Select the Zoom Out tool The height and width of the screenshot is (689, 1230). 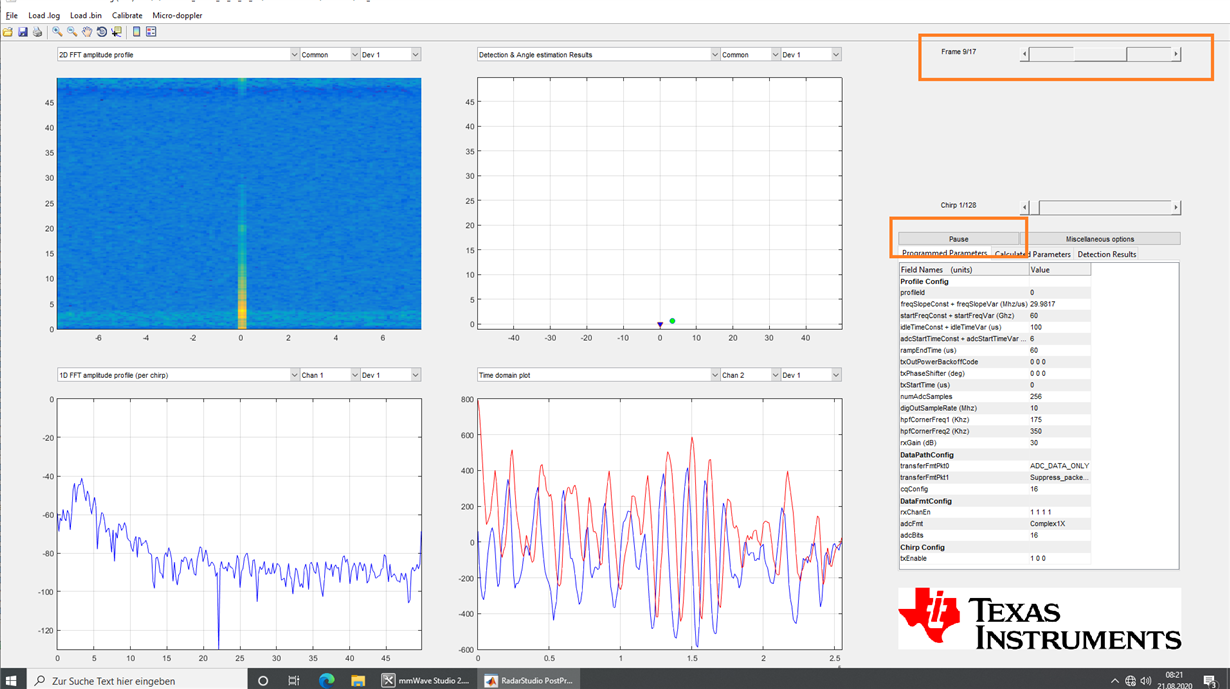click(72, 31)
